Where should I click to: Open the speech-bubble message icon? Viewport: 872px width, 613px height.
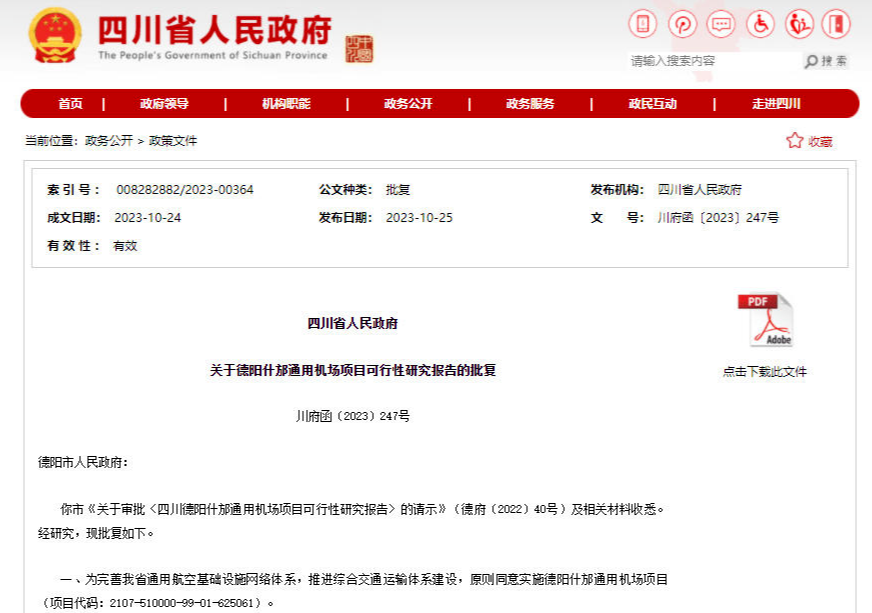pos(721,24)
